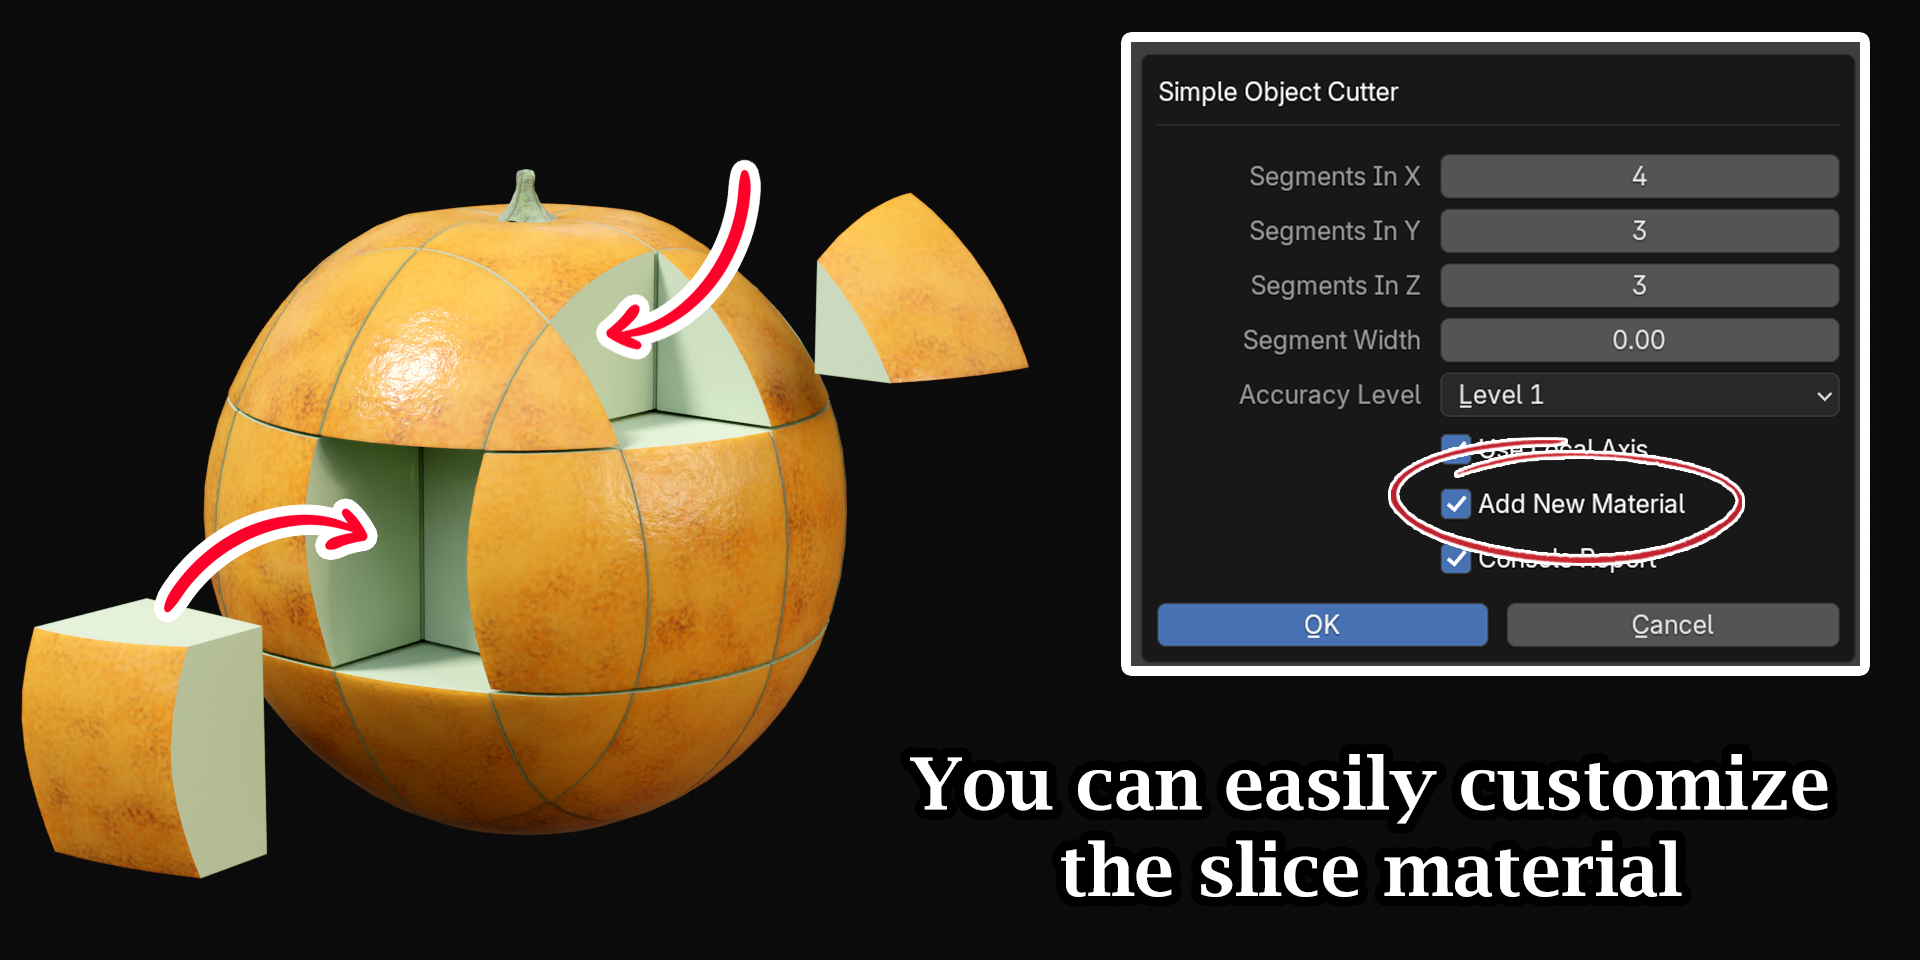The height and width of the screenshot is (960, 1920).
Task: Click the red arrow pointing into the top cutout
Action: click(x=690, y=260)
